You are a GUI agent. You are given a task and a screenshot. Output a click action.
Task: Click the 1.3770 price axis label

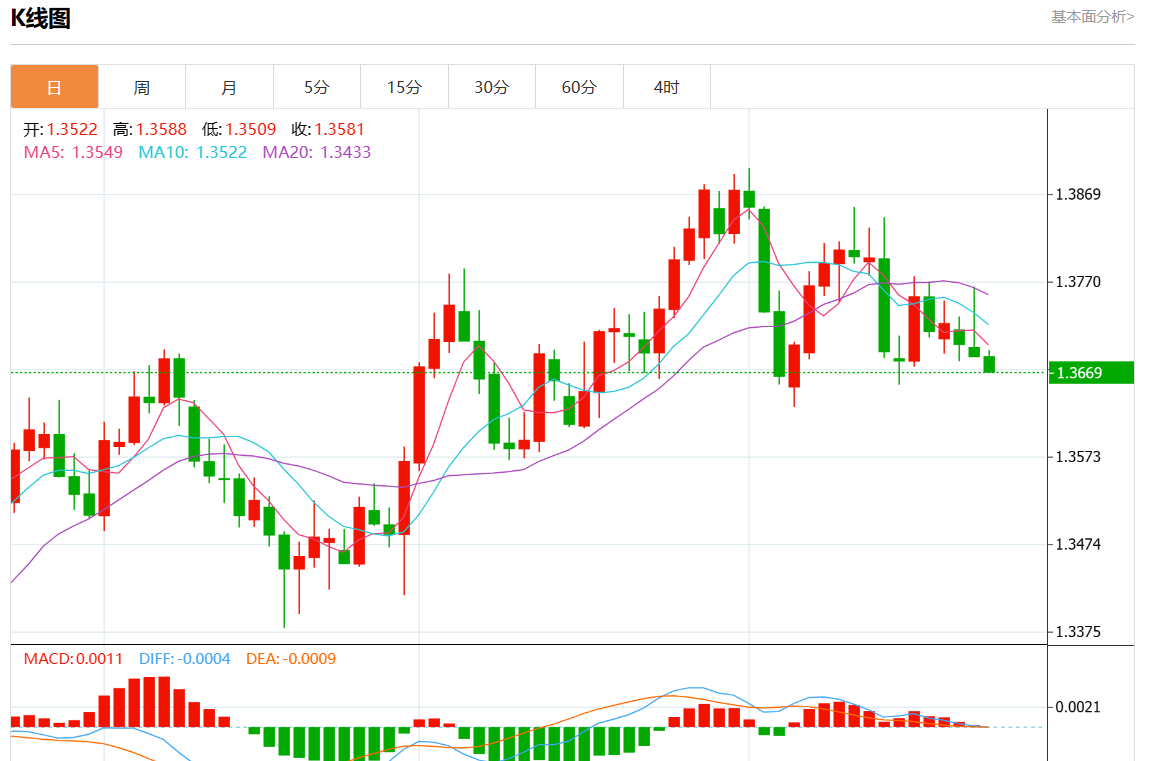1078,282
